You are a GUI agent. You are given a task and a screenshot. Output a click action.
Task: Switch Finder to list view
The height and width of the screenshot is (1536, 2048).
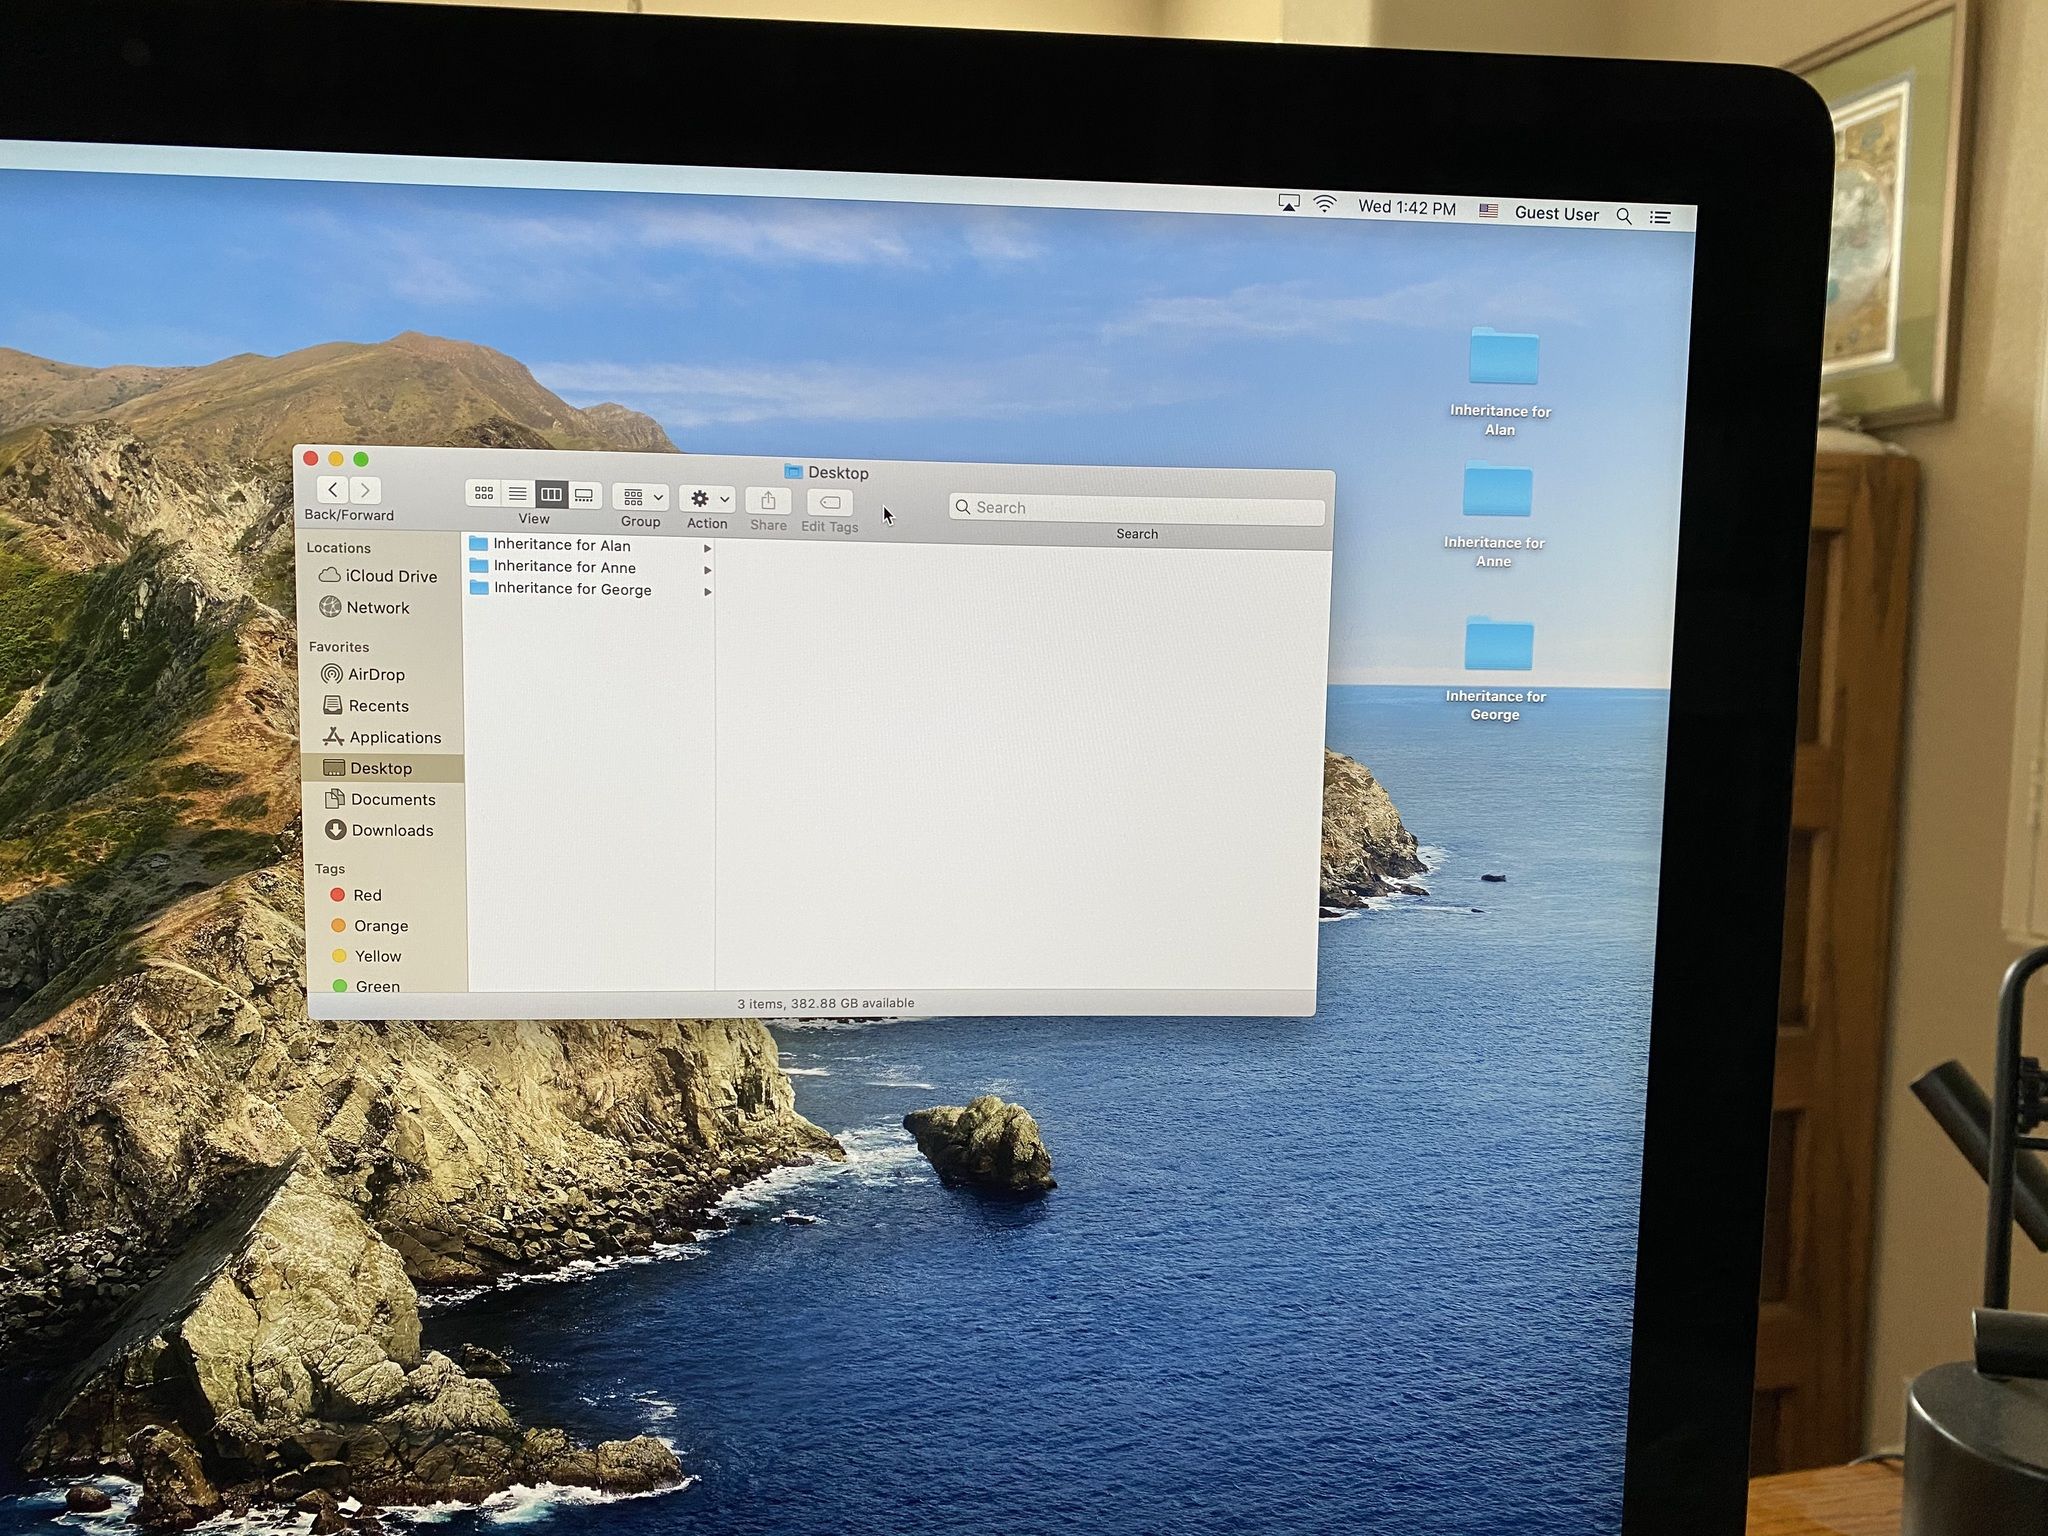pyautogui.click(x=517, y=494)
